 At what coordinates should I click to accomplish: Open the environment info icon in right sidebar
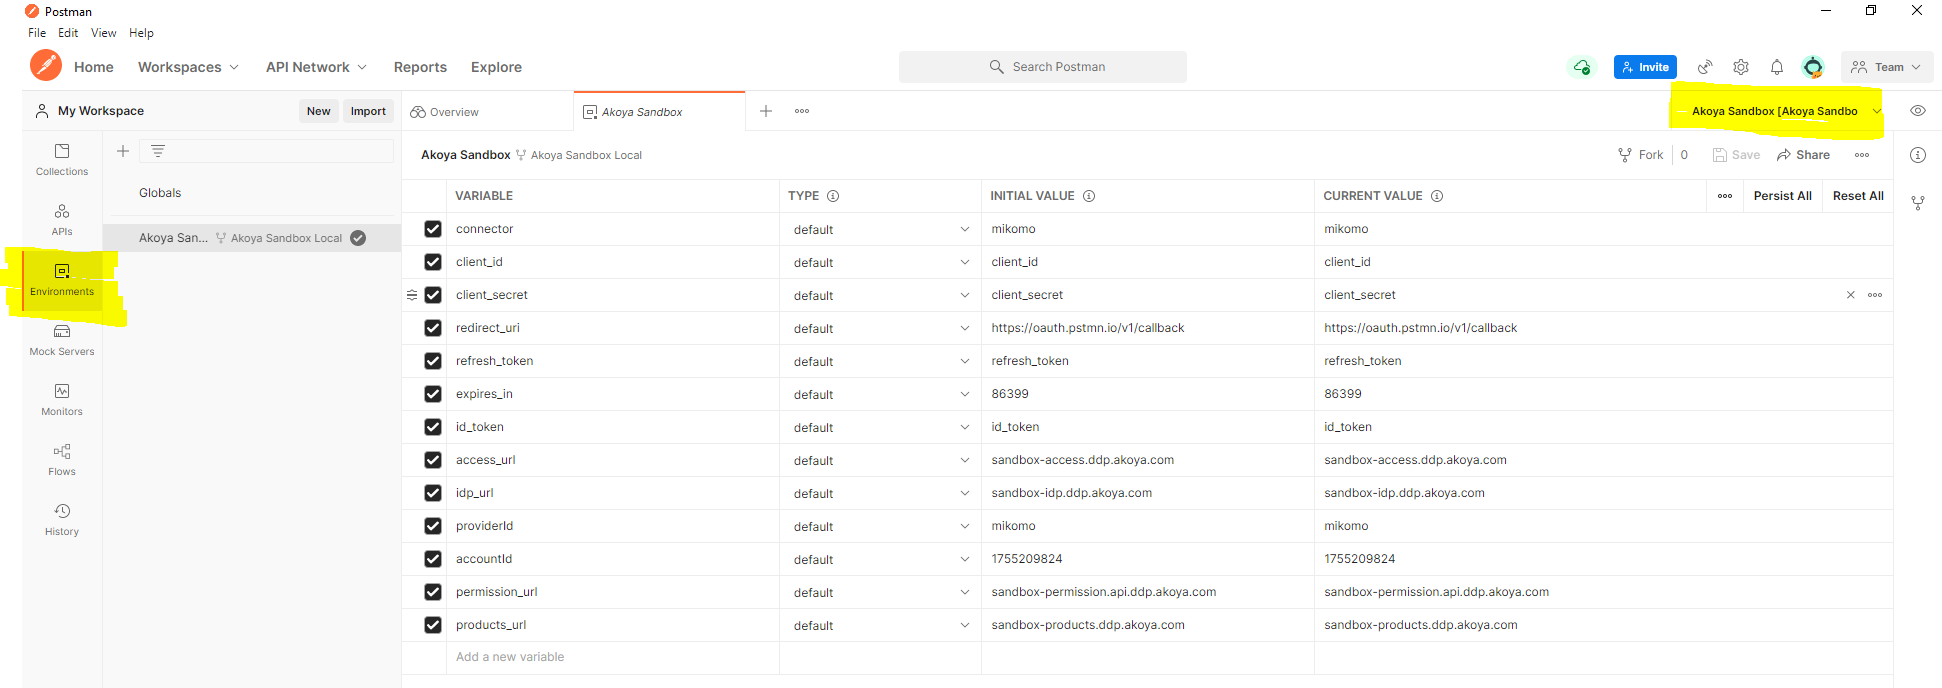pos(1918,155)
